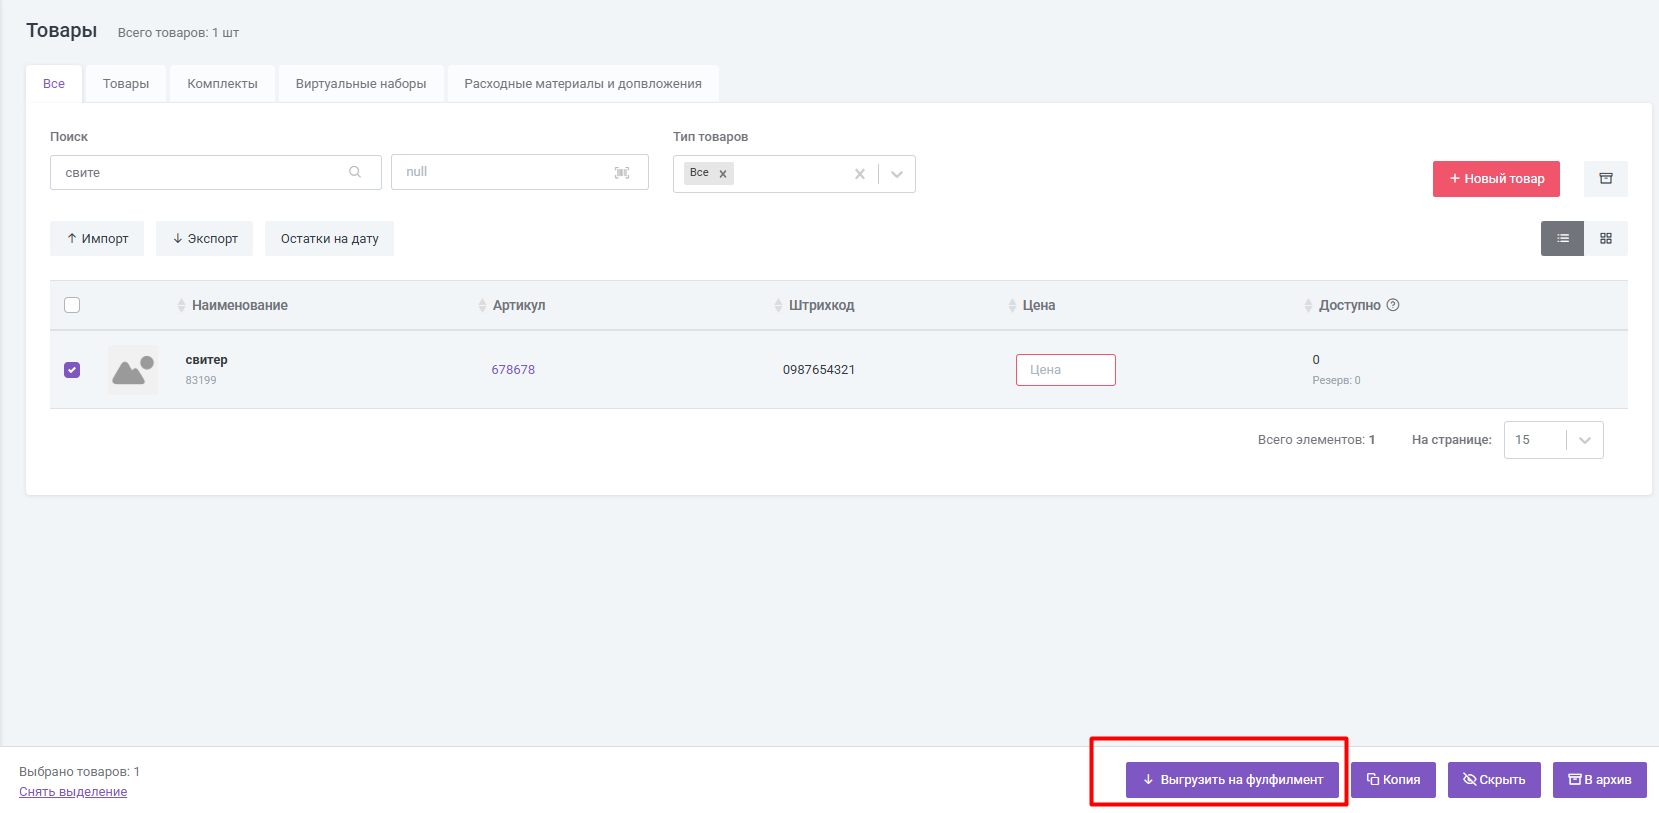Open the 'Виртуальные наборы' tab

[x=361, y=84]
